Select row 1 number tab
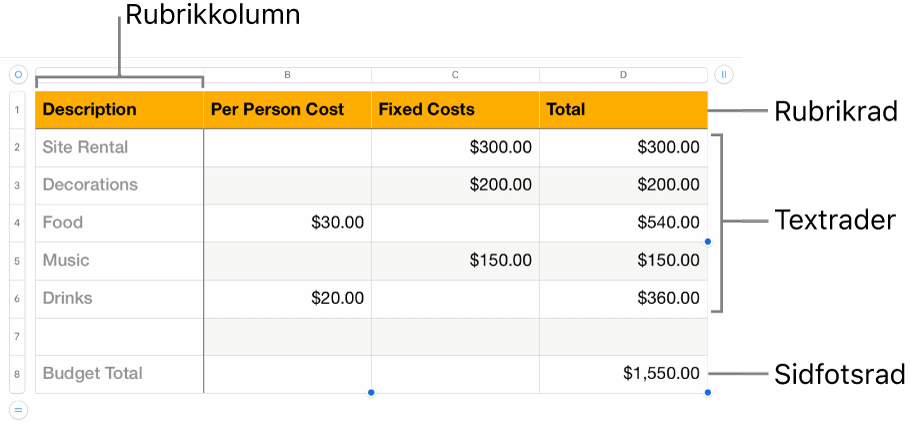The height and width of the screenshot is (431, 915). tap(19, 110)
